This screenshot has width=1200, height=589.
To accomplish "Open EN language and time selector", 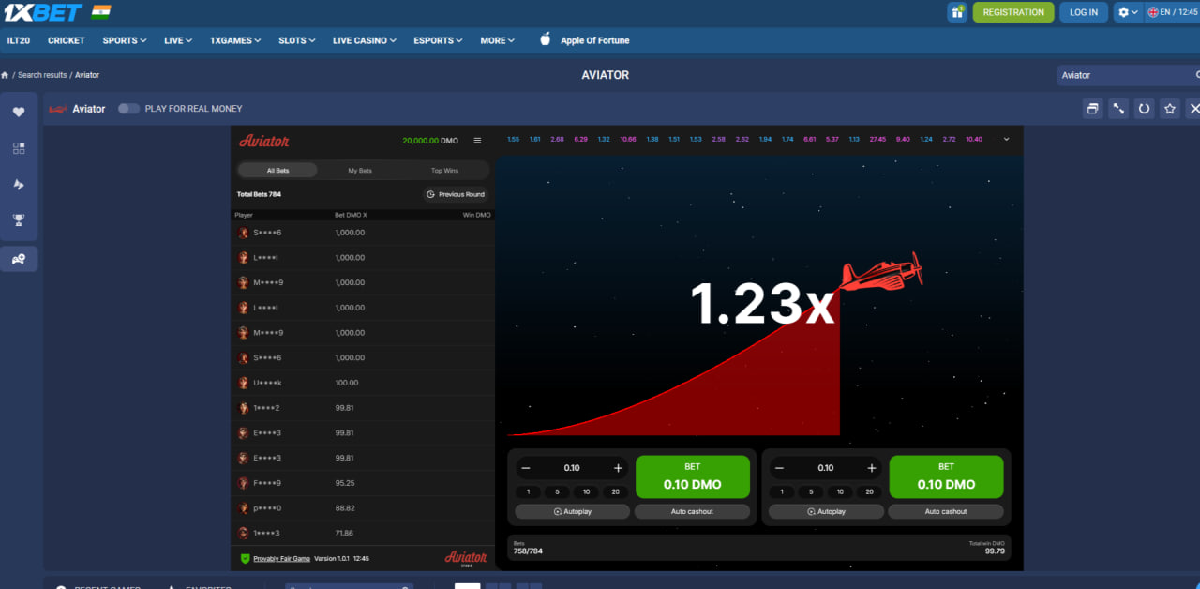I will coord(1172,12).
